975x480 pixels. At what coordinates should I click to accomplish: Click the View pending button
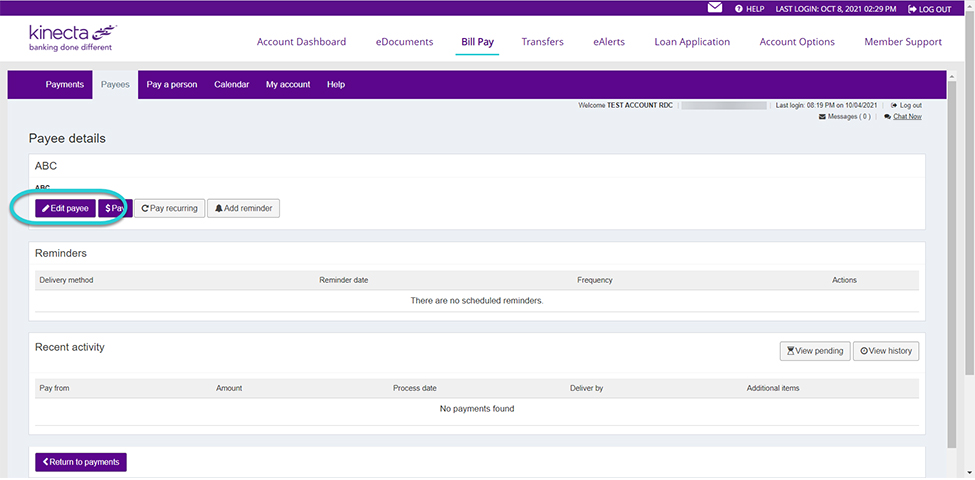(815, 351)
